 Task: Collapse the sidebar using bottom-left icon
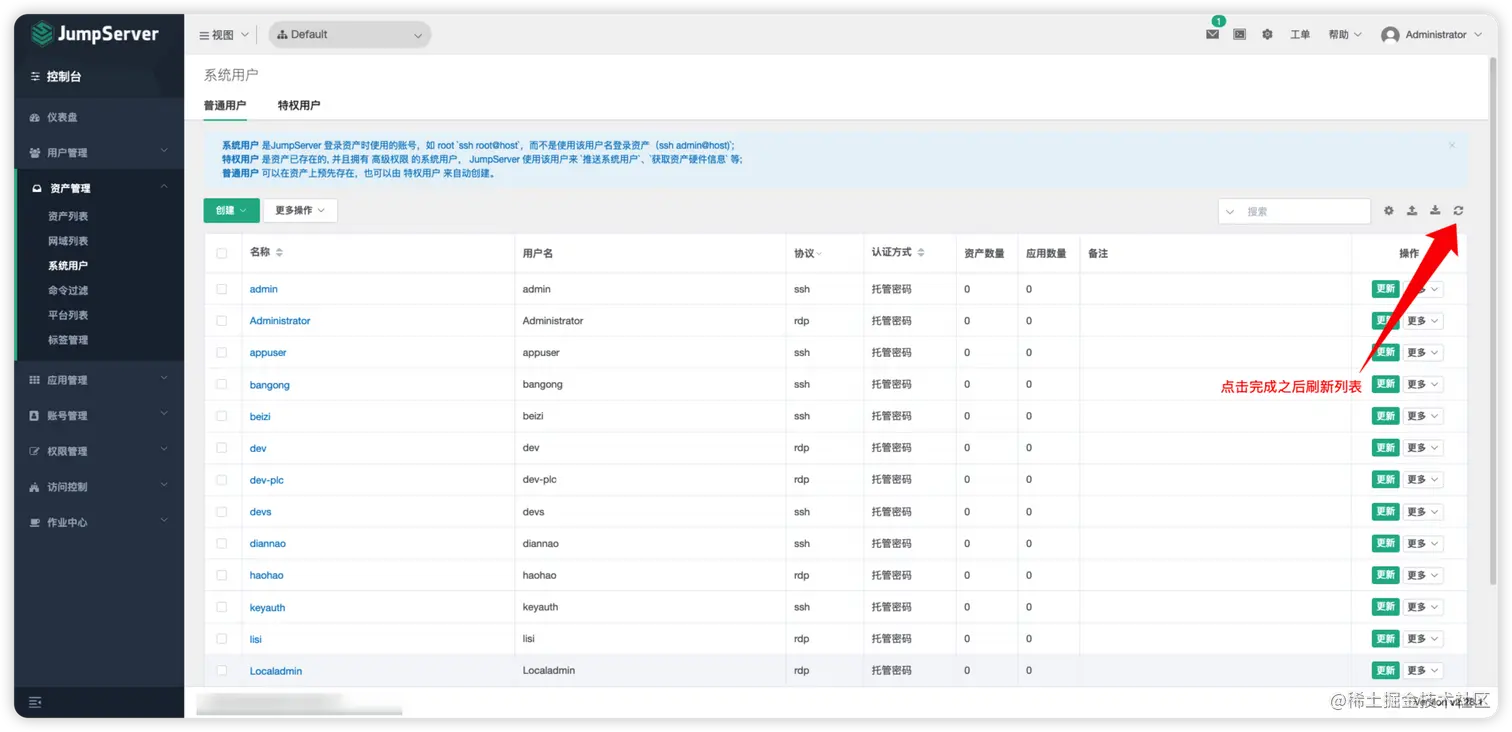[34, 703]
